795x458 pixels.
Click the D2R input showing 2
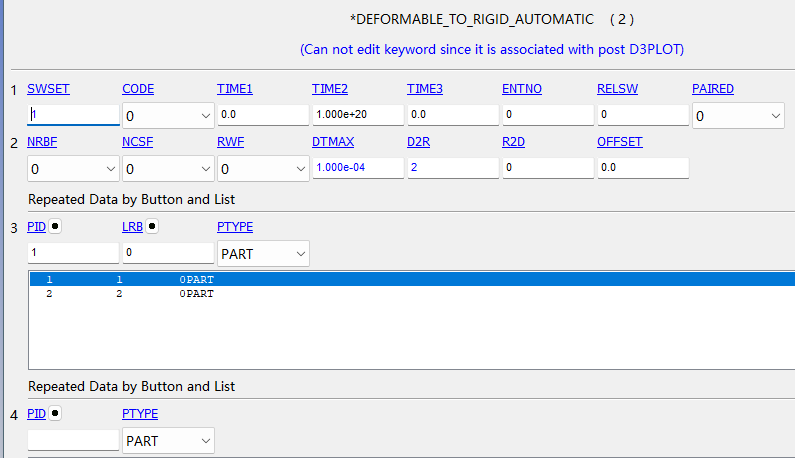point(453,167)
